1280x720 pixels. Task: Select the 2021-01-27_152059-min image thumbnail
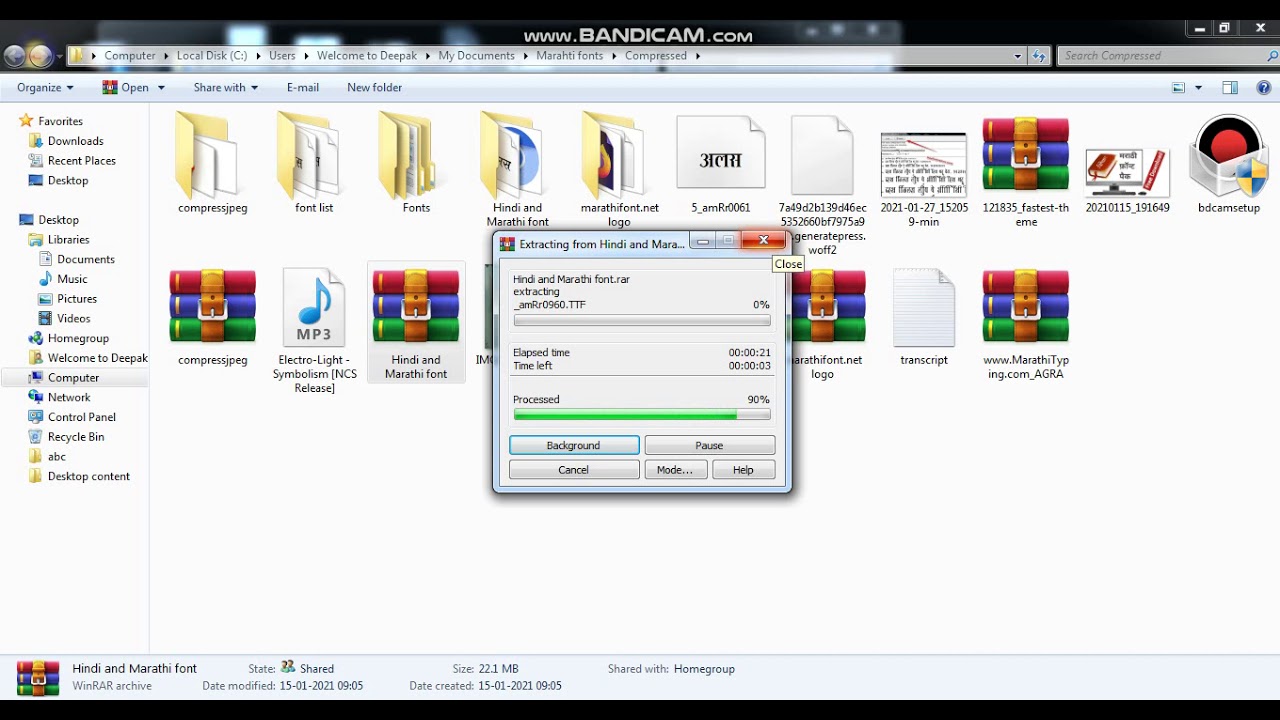tap(923, 164)
